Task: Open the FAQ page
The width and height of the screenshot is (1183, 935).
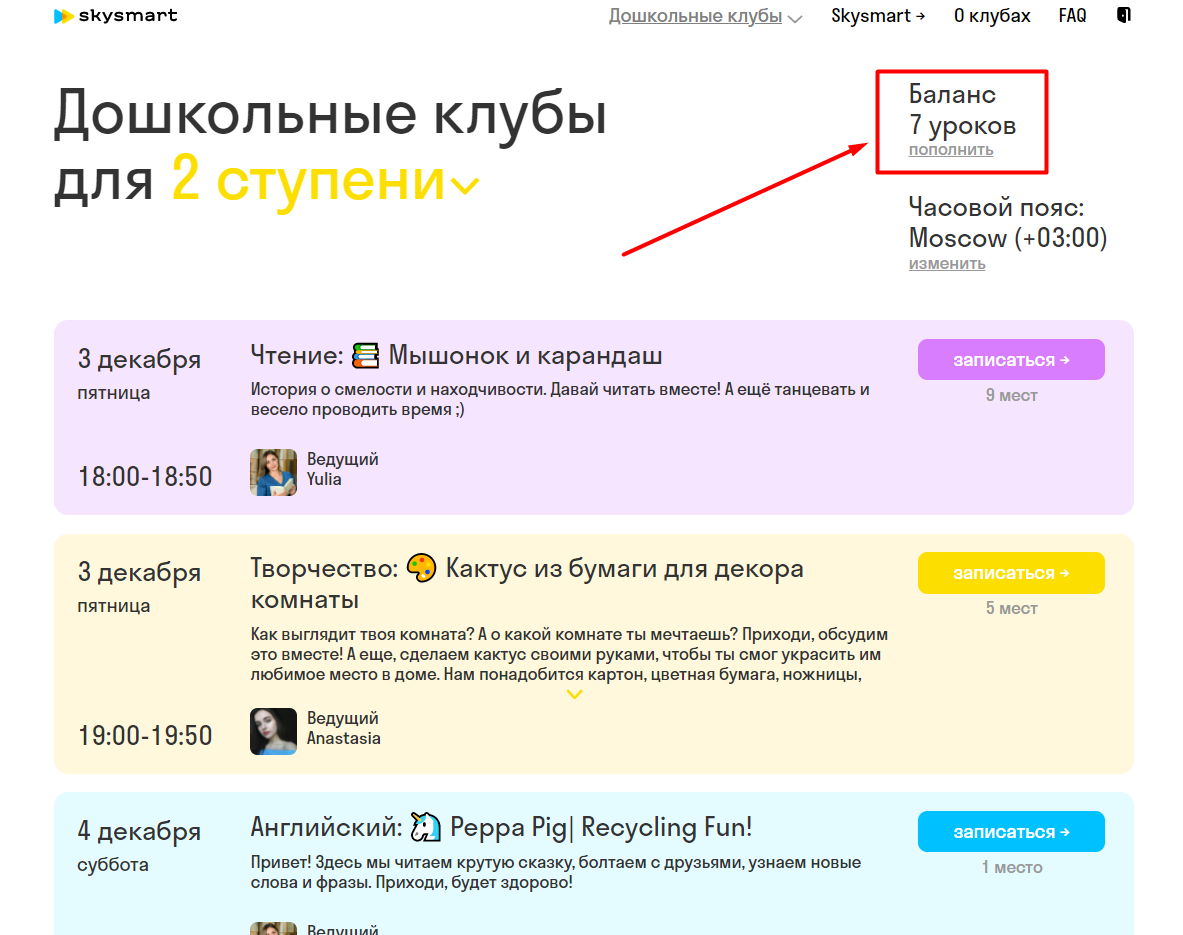Action: pos(1072,16)
